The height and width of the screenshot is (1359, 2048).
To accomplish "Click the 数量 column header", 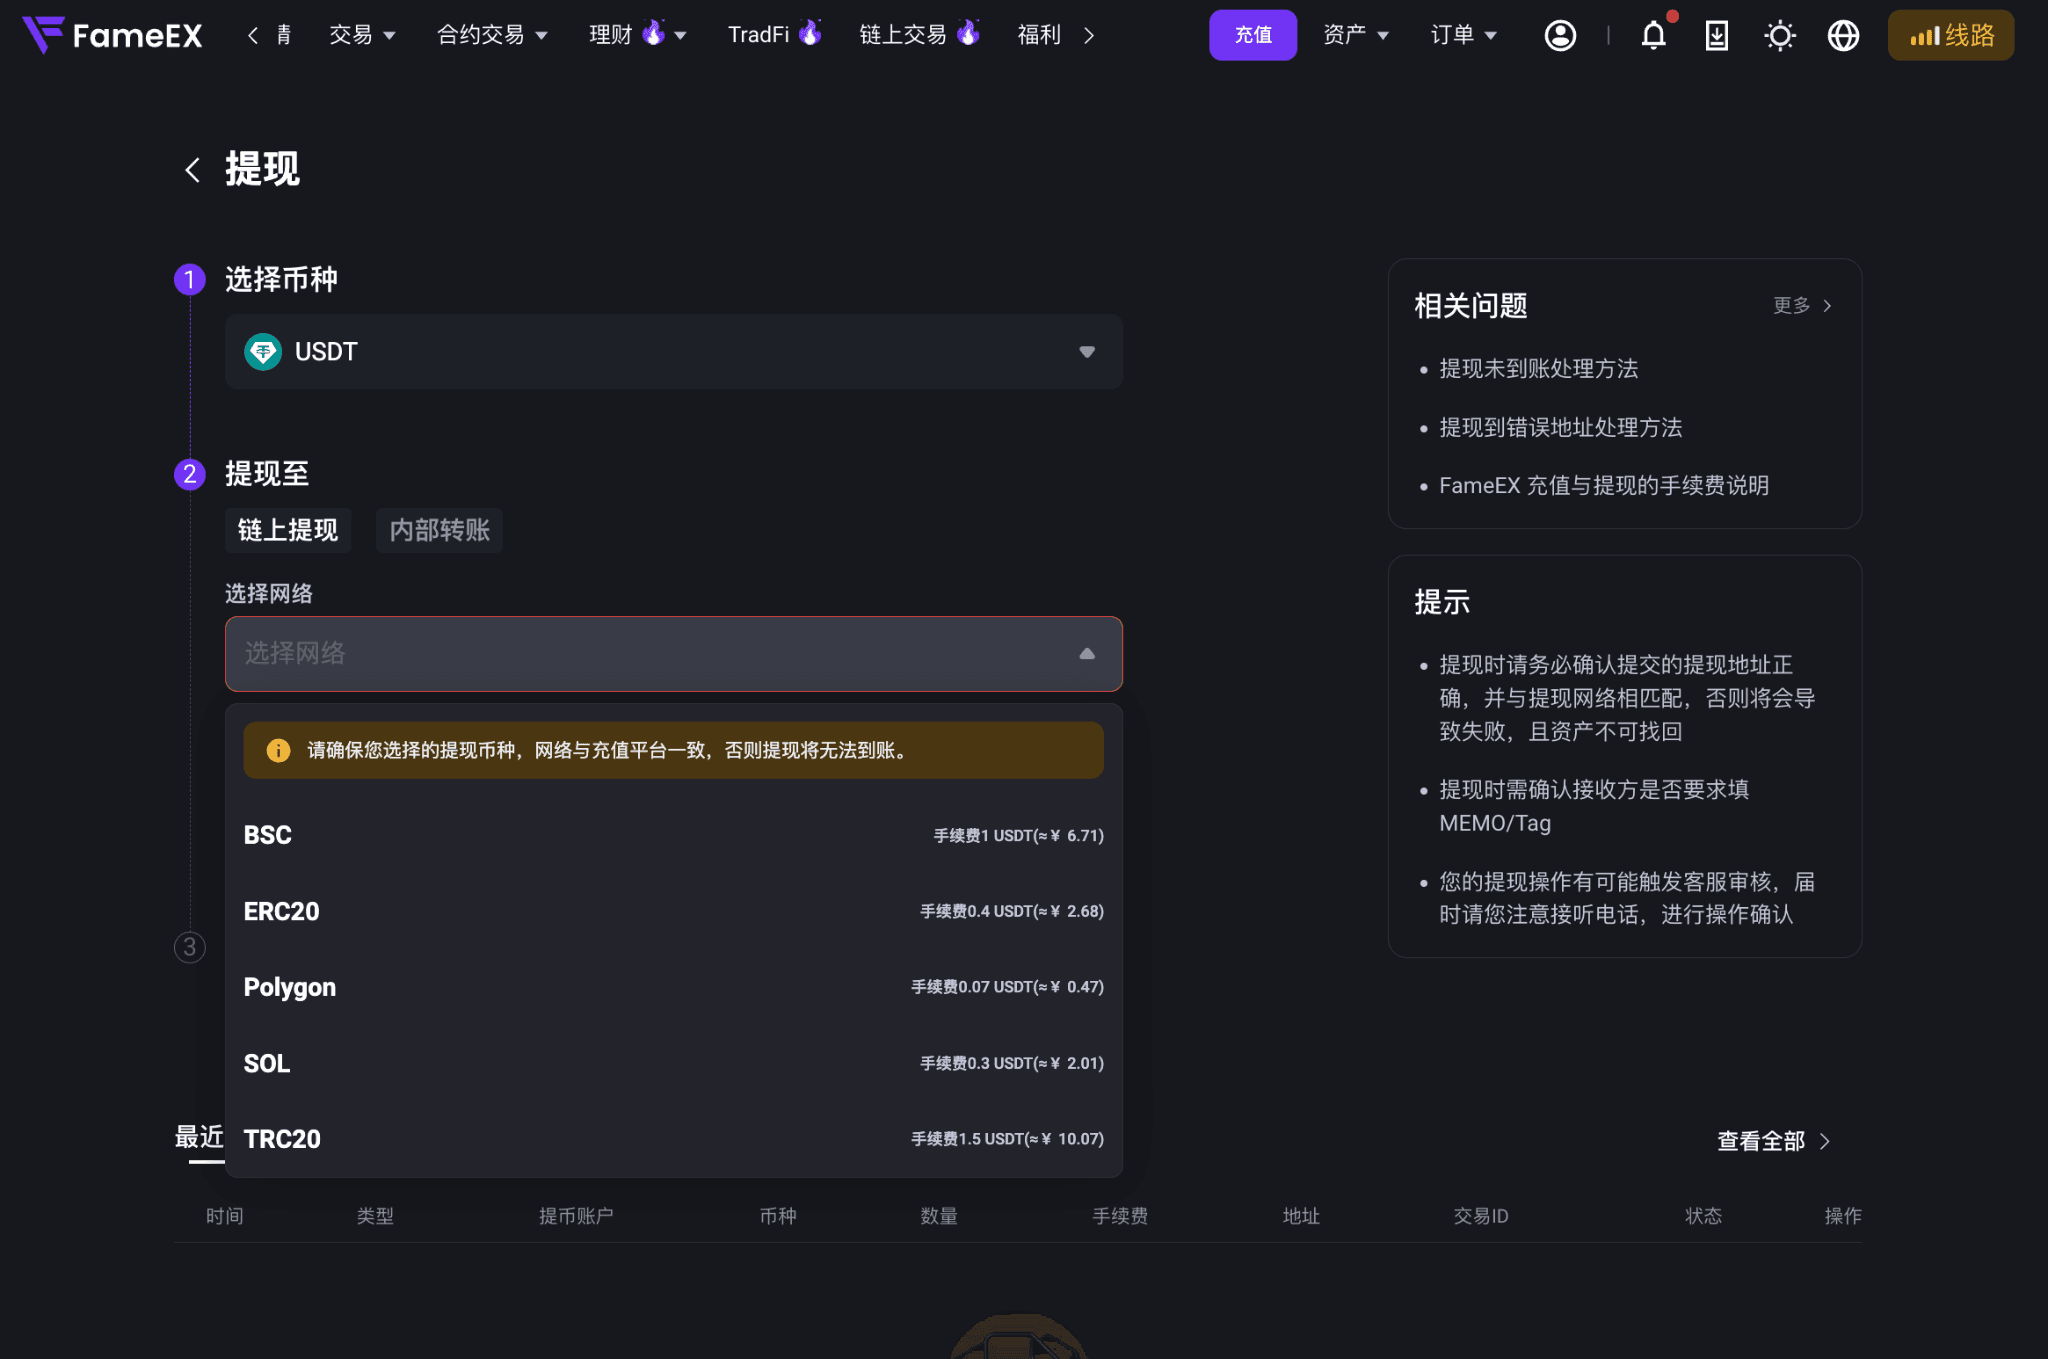I will (x=939, y=1216).
